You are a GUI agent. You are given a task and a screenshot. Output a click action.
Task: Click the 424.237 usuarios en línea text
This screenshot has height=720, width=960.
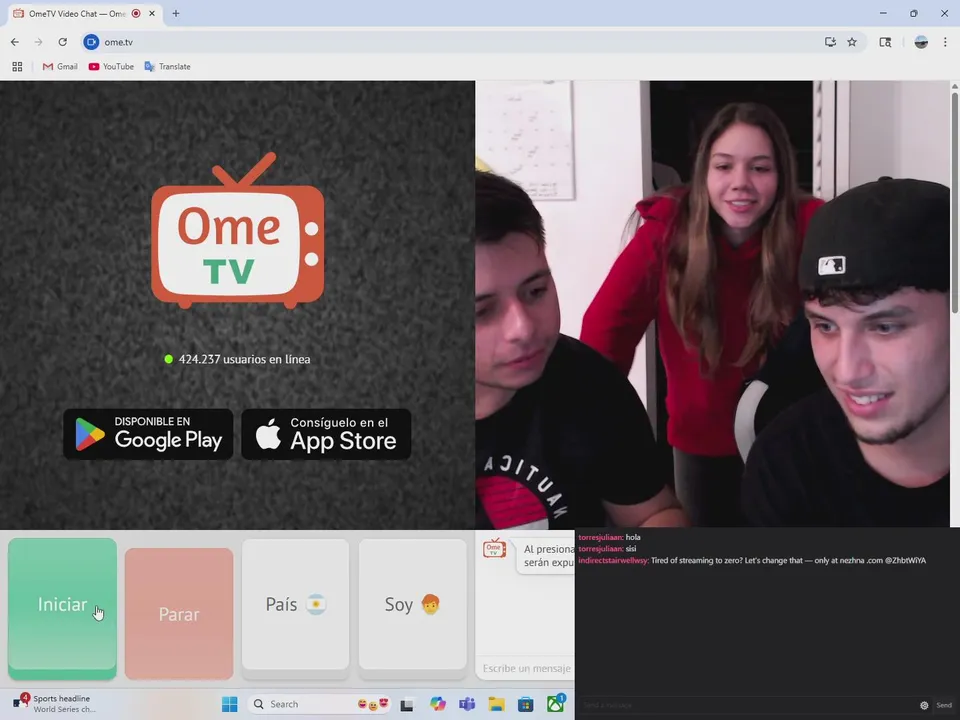coord(244,359)
